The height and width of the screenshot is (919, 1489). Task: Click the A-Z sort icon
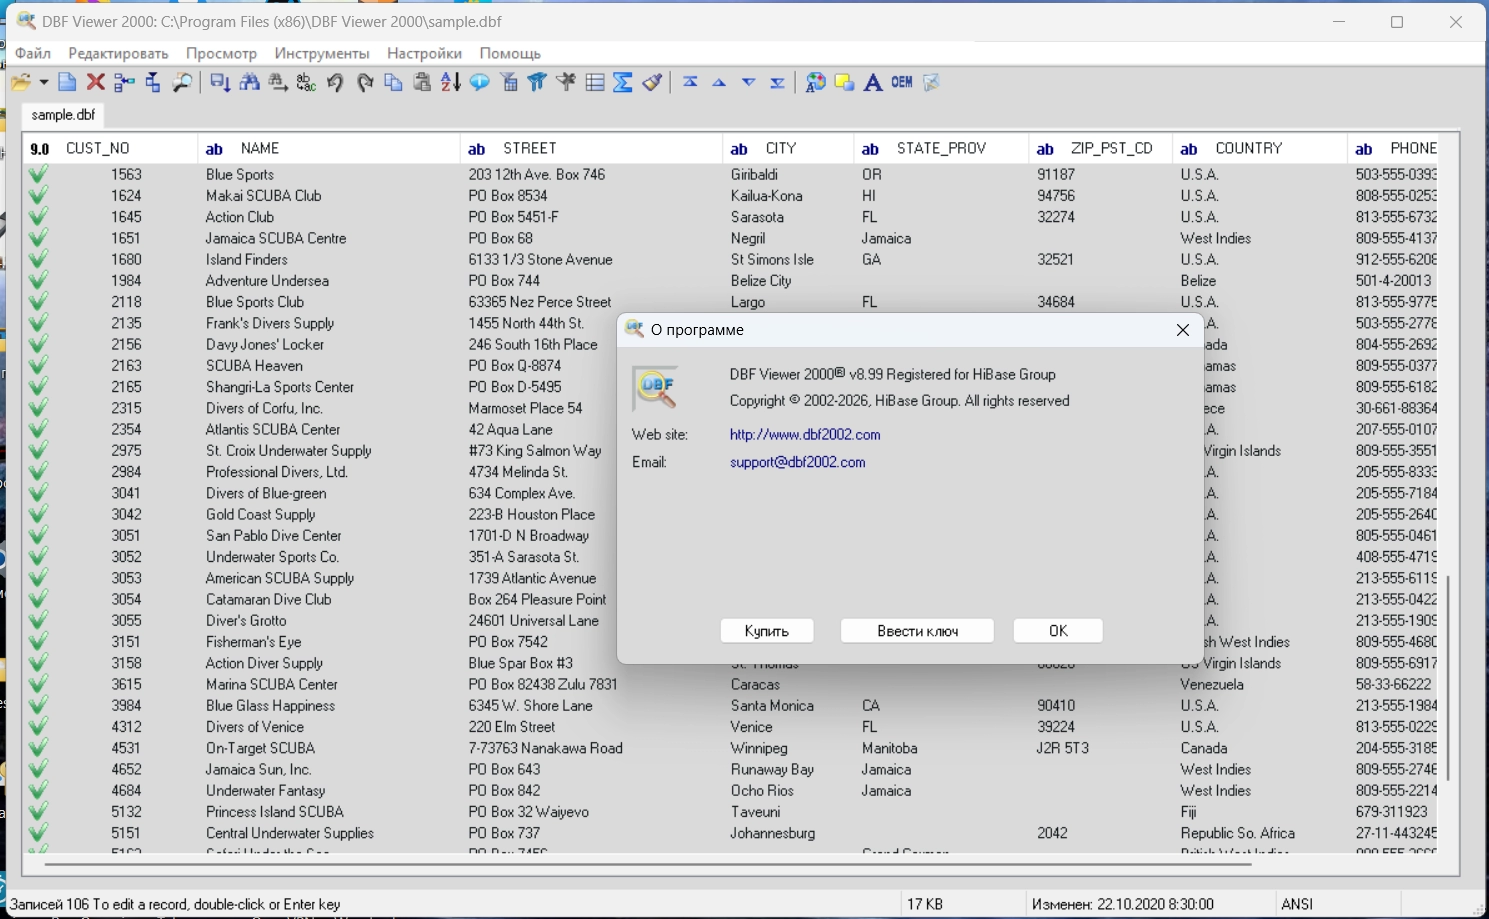451,83
